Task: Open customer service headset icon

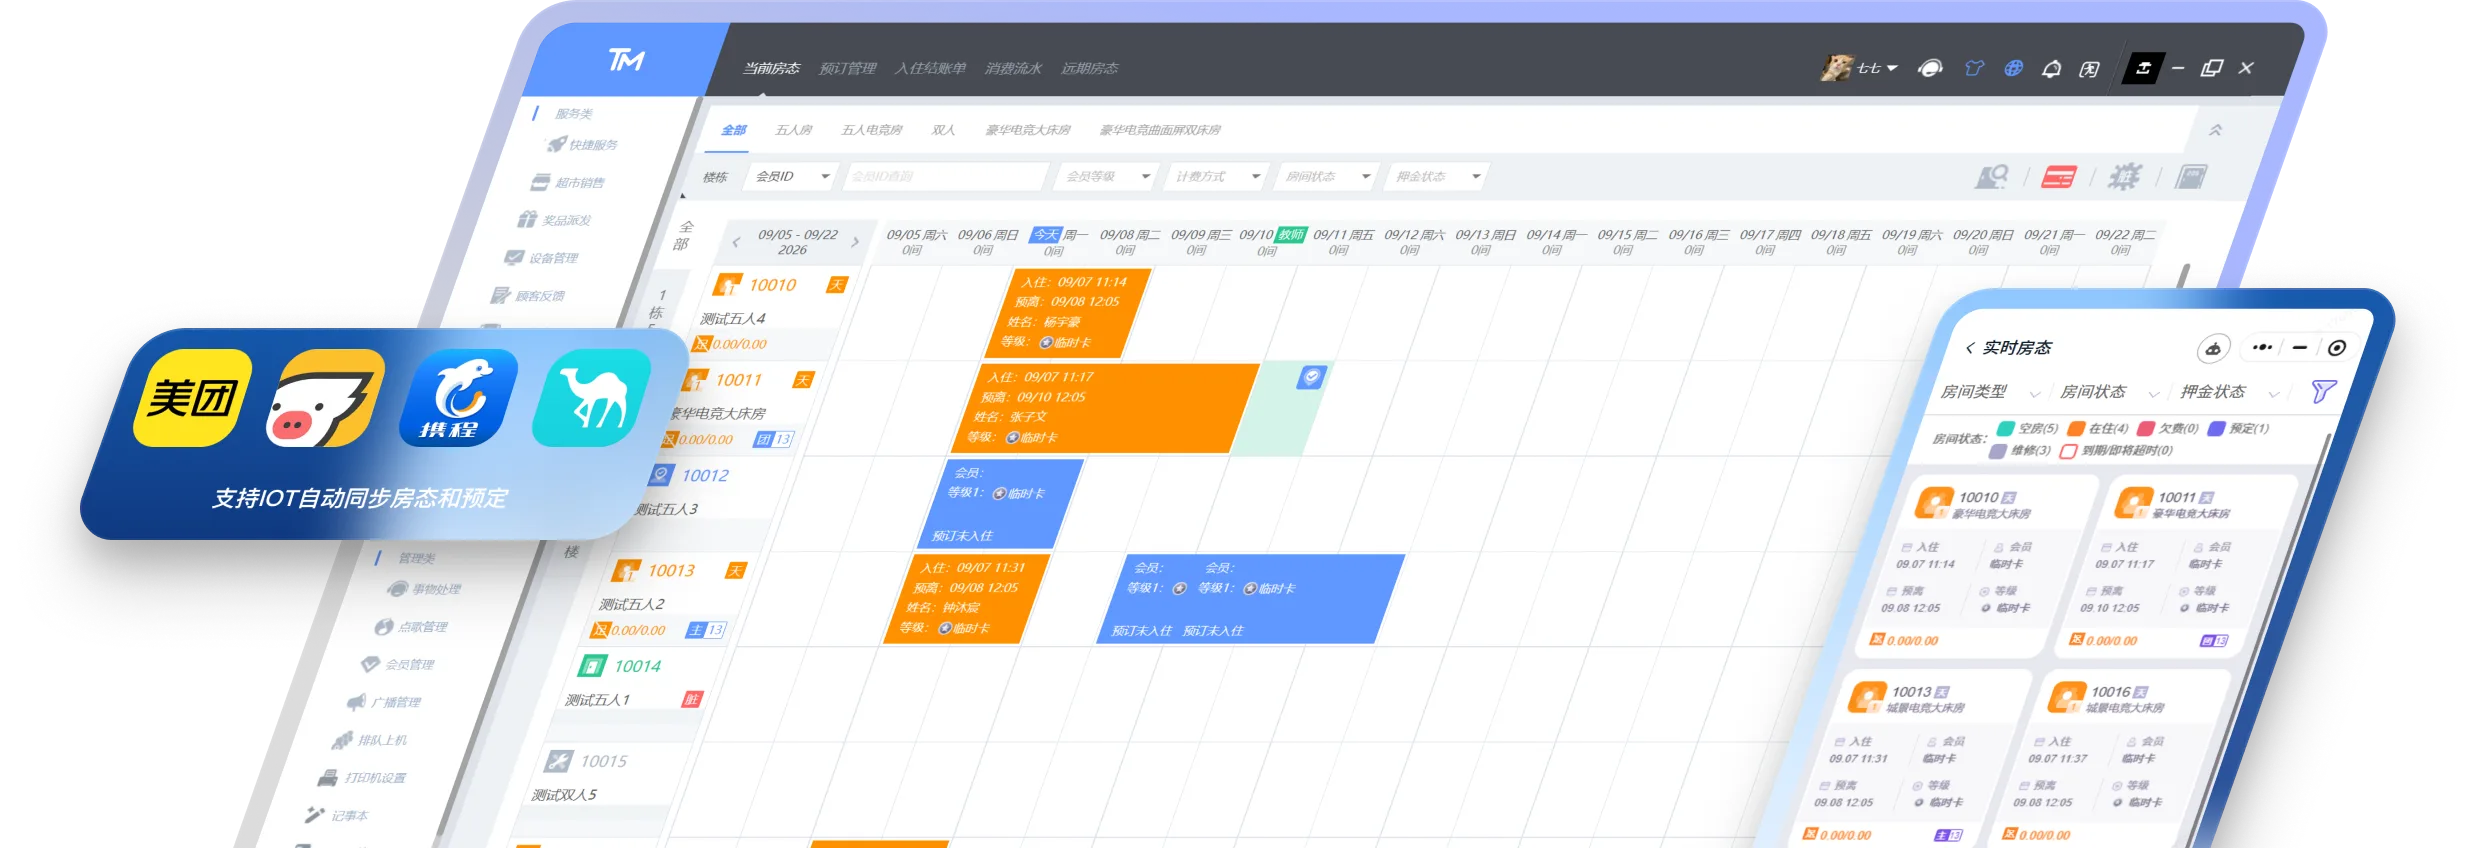Action: pyautogui.click(x=1930, y=68)
